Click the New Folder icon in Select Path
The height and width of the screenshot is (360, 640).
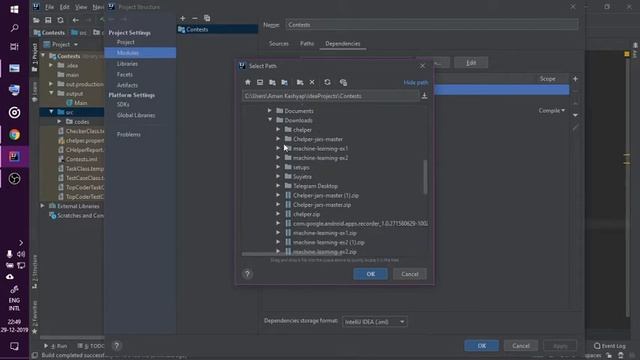point(300,82)
